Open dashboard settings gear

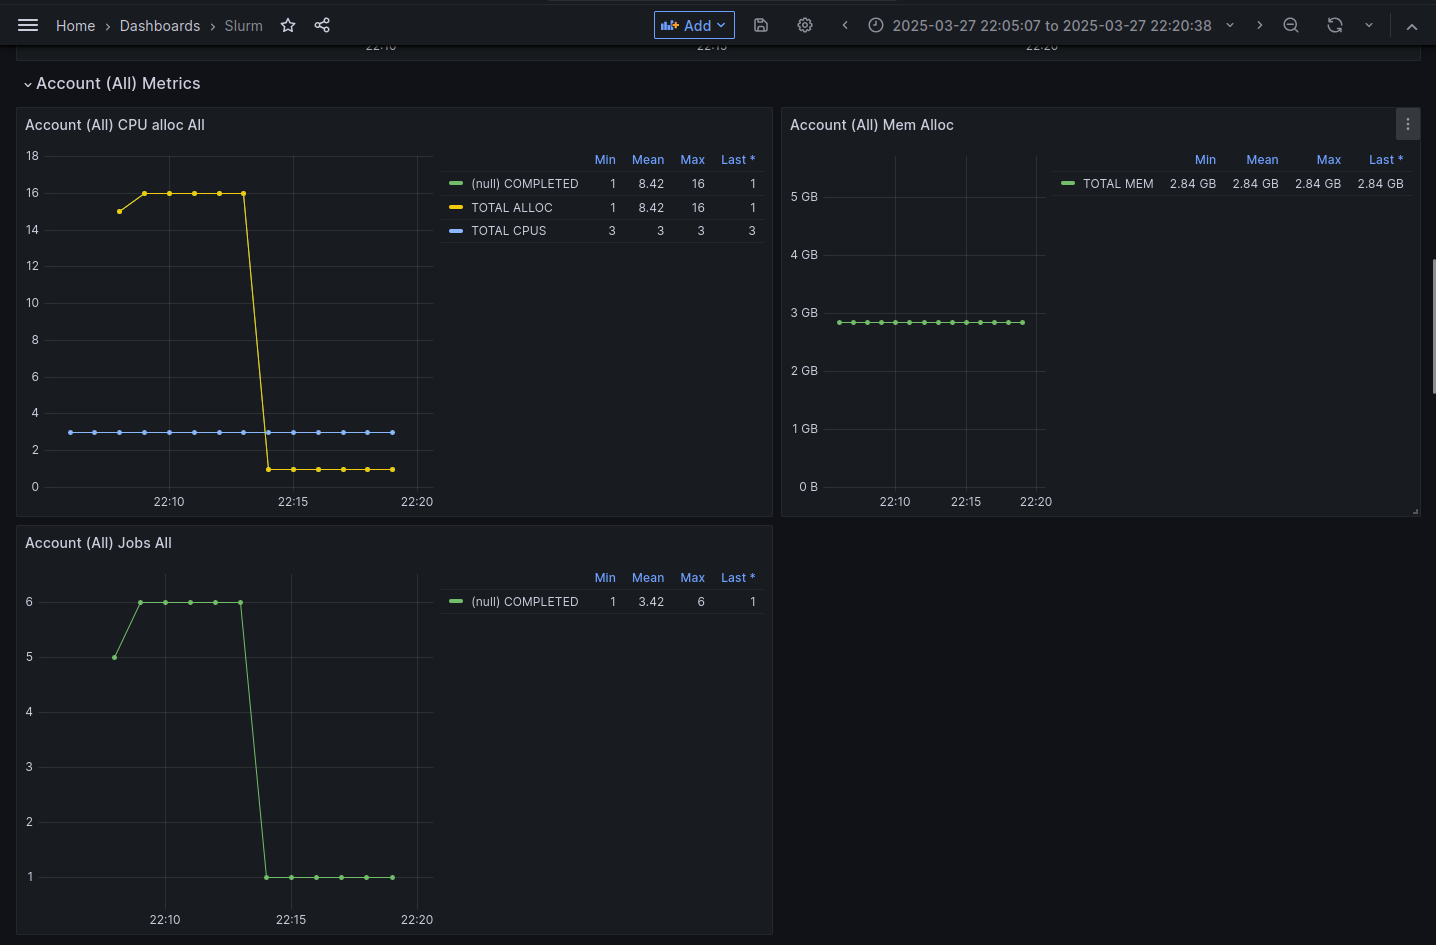[805, 25]
